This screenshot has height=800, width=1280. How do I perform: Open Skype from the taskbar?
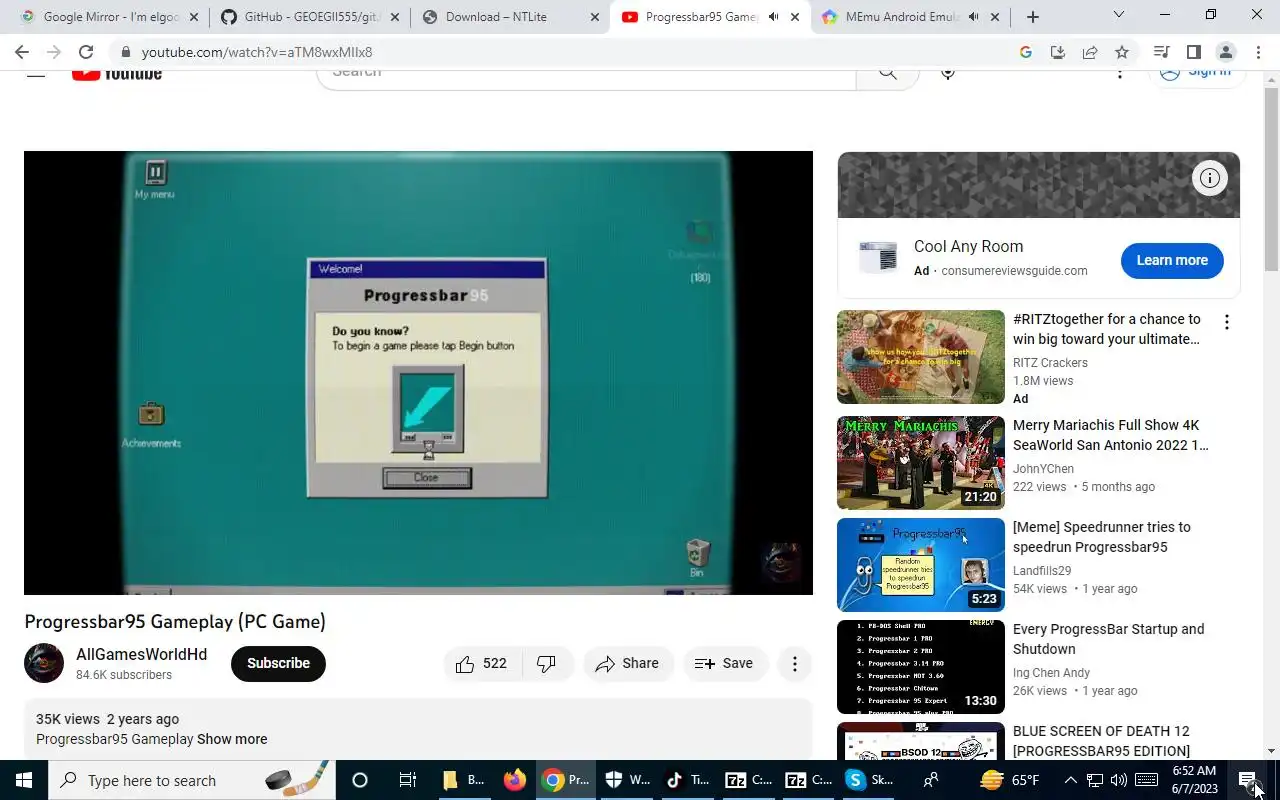coord(870,780)
